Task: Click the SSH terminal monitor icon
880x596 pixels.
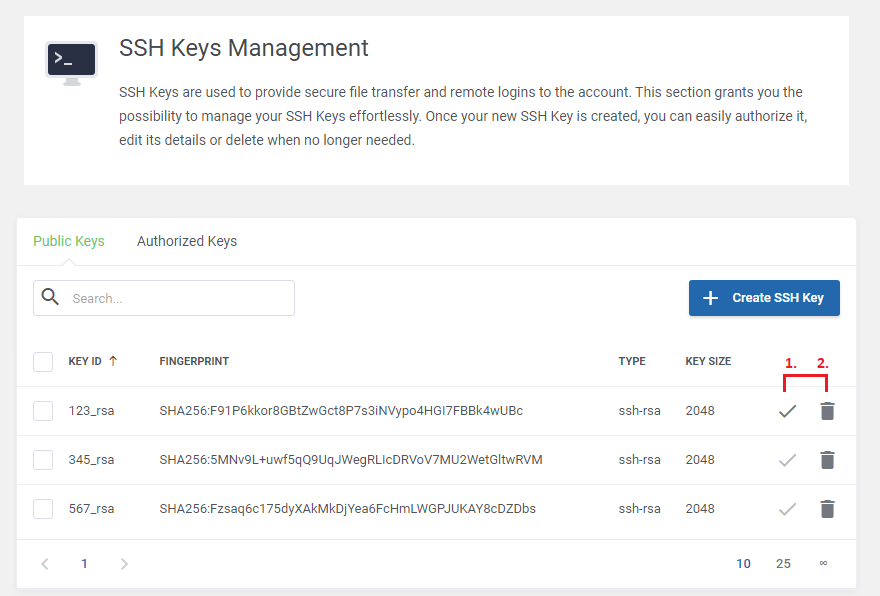Action: (x=71, y=63)
